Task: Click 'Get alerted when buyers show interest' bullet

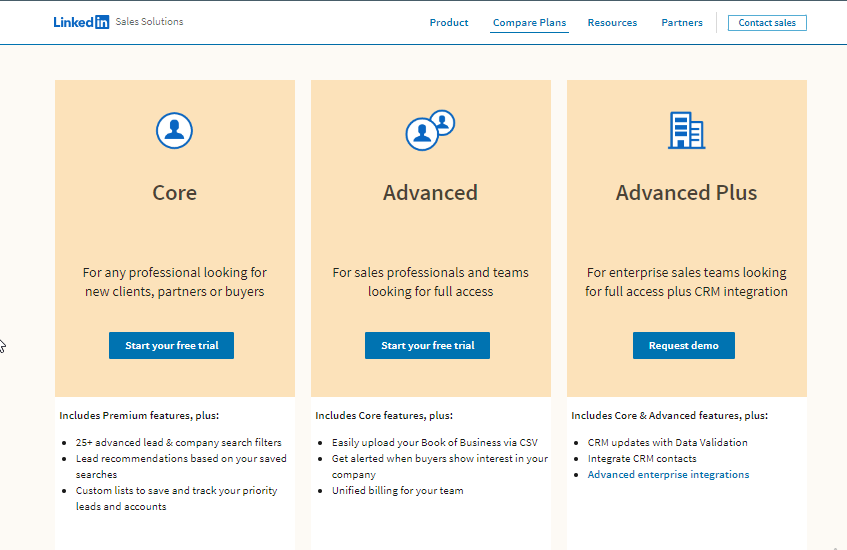Action: pos(440,466)
